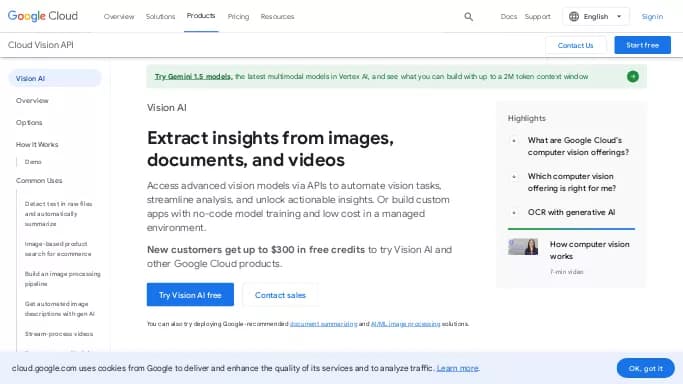683x384 pixels.
Task: Click the 'Highlights' panel heading
Action: click(527, 118)
